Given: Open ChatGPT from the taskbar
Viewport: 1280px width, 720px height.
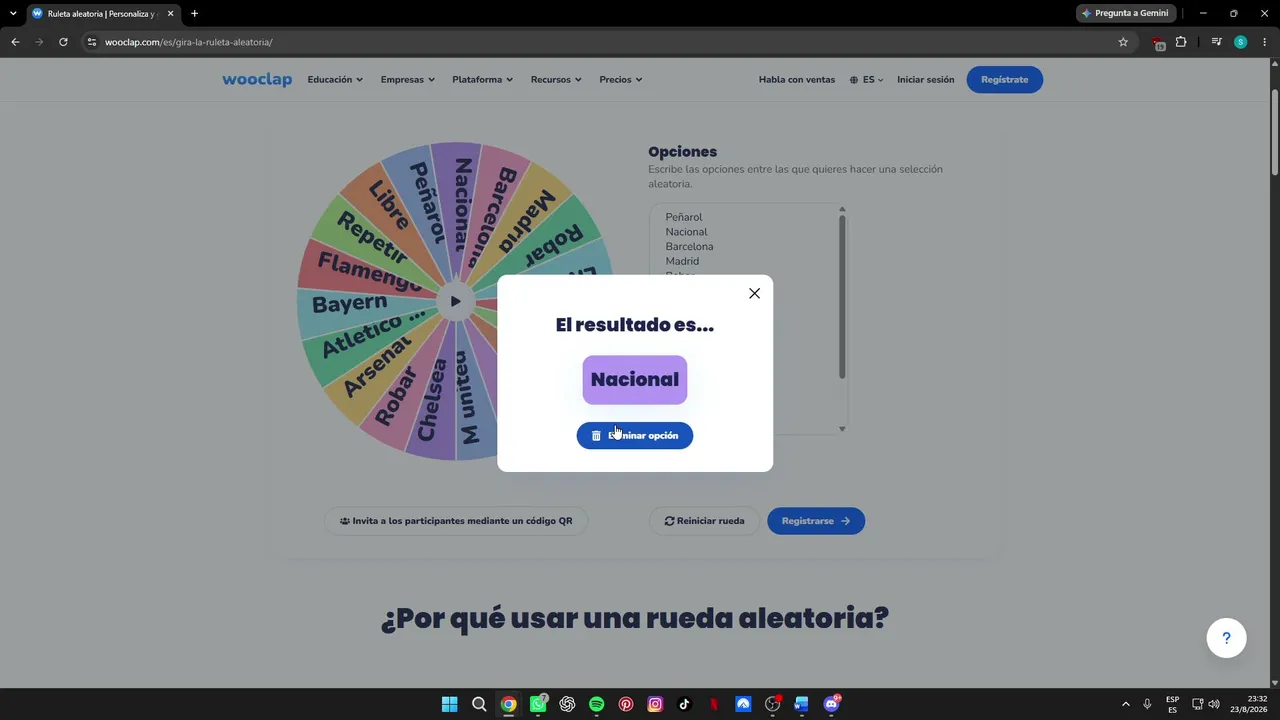Looking at the screenshot, I should tap(567, 704).
